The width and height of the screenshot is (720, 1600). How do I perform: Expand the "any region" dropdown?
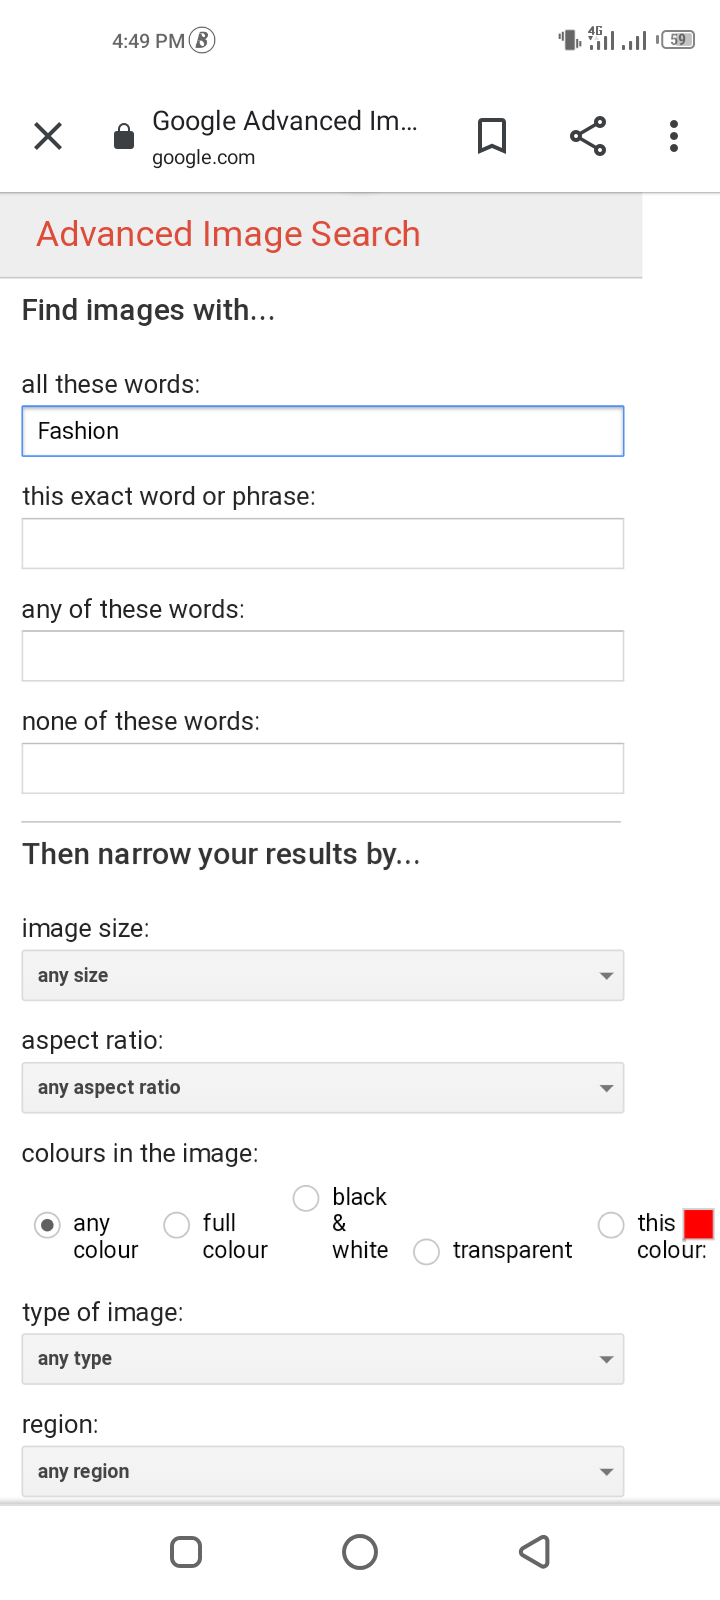[323, 1472]
